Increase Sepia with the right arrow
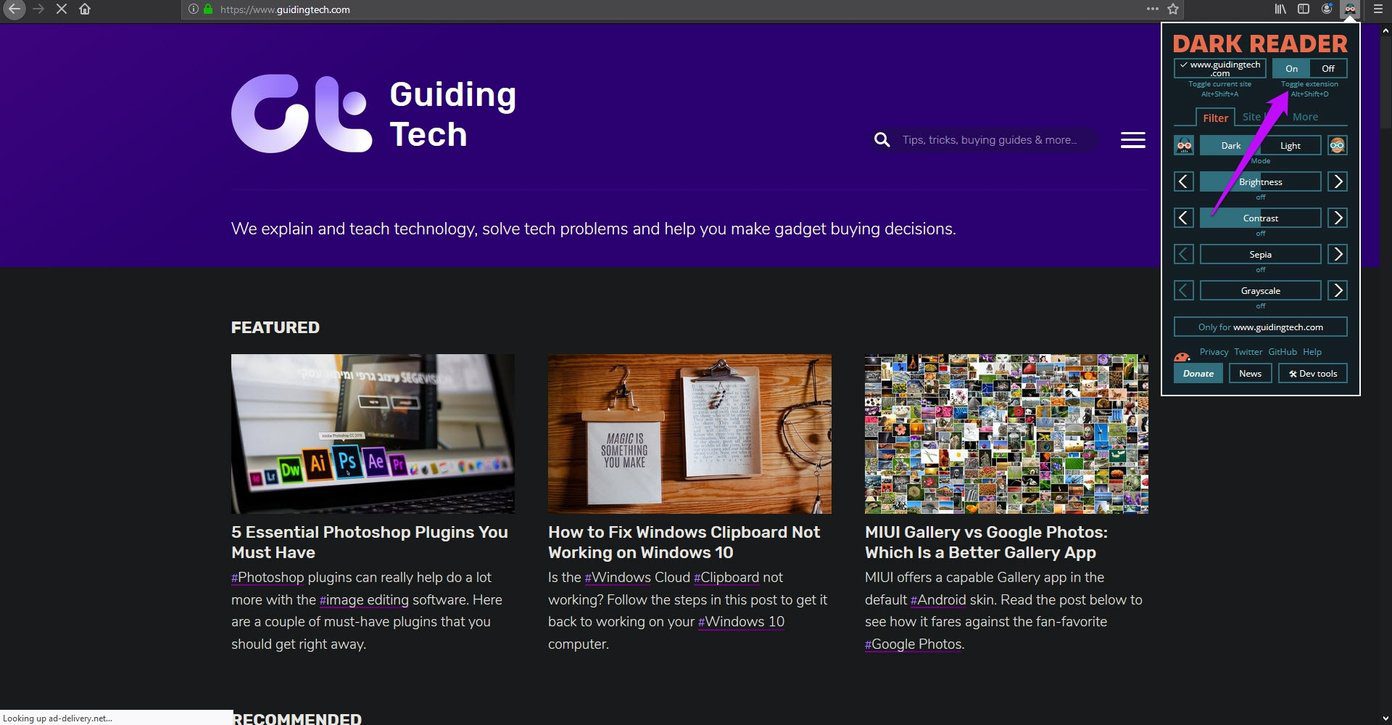1392x725 pixels. [x=1338, y=254]
